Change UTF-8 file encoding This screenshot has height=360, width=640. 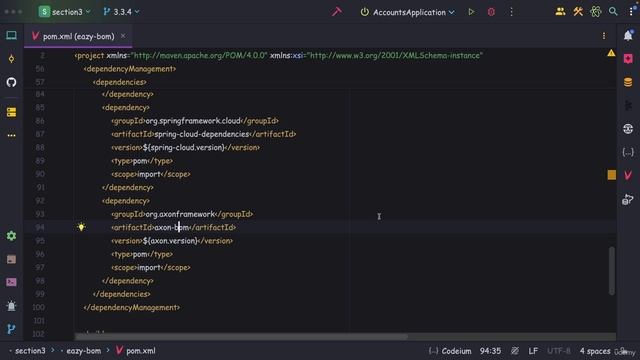[559, 351]
